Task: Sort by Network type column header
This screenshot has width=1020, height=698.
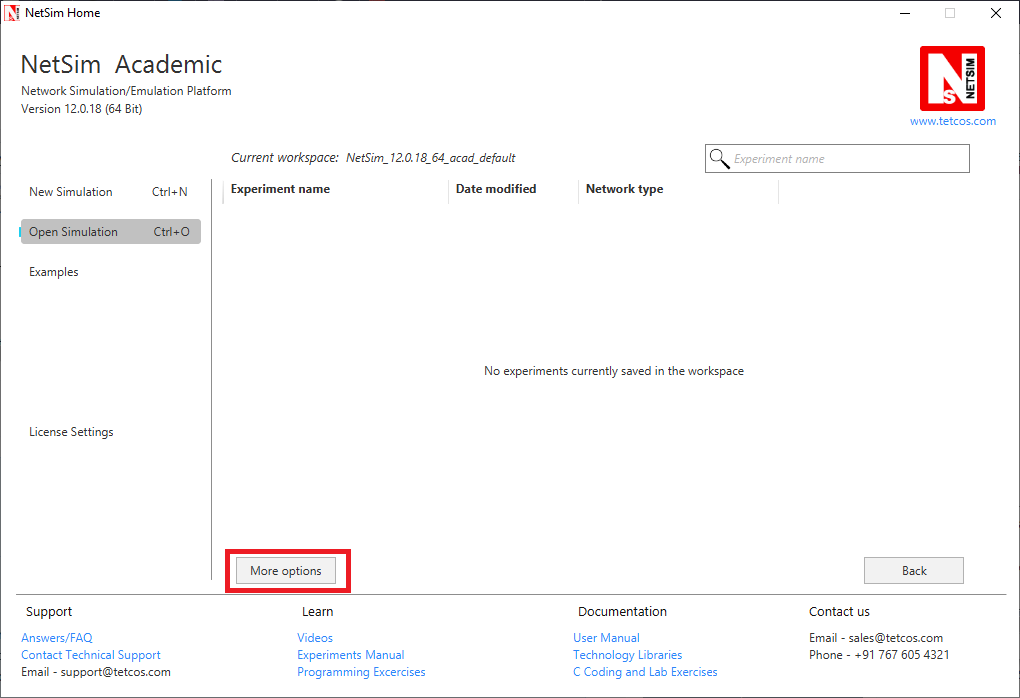Action: click(x=624, y=189)
